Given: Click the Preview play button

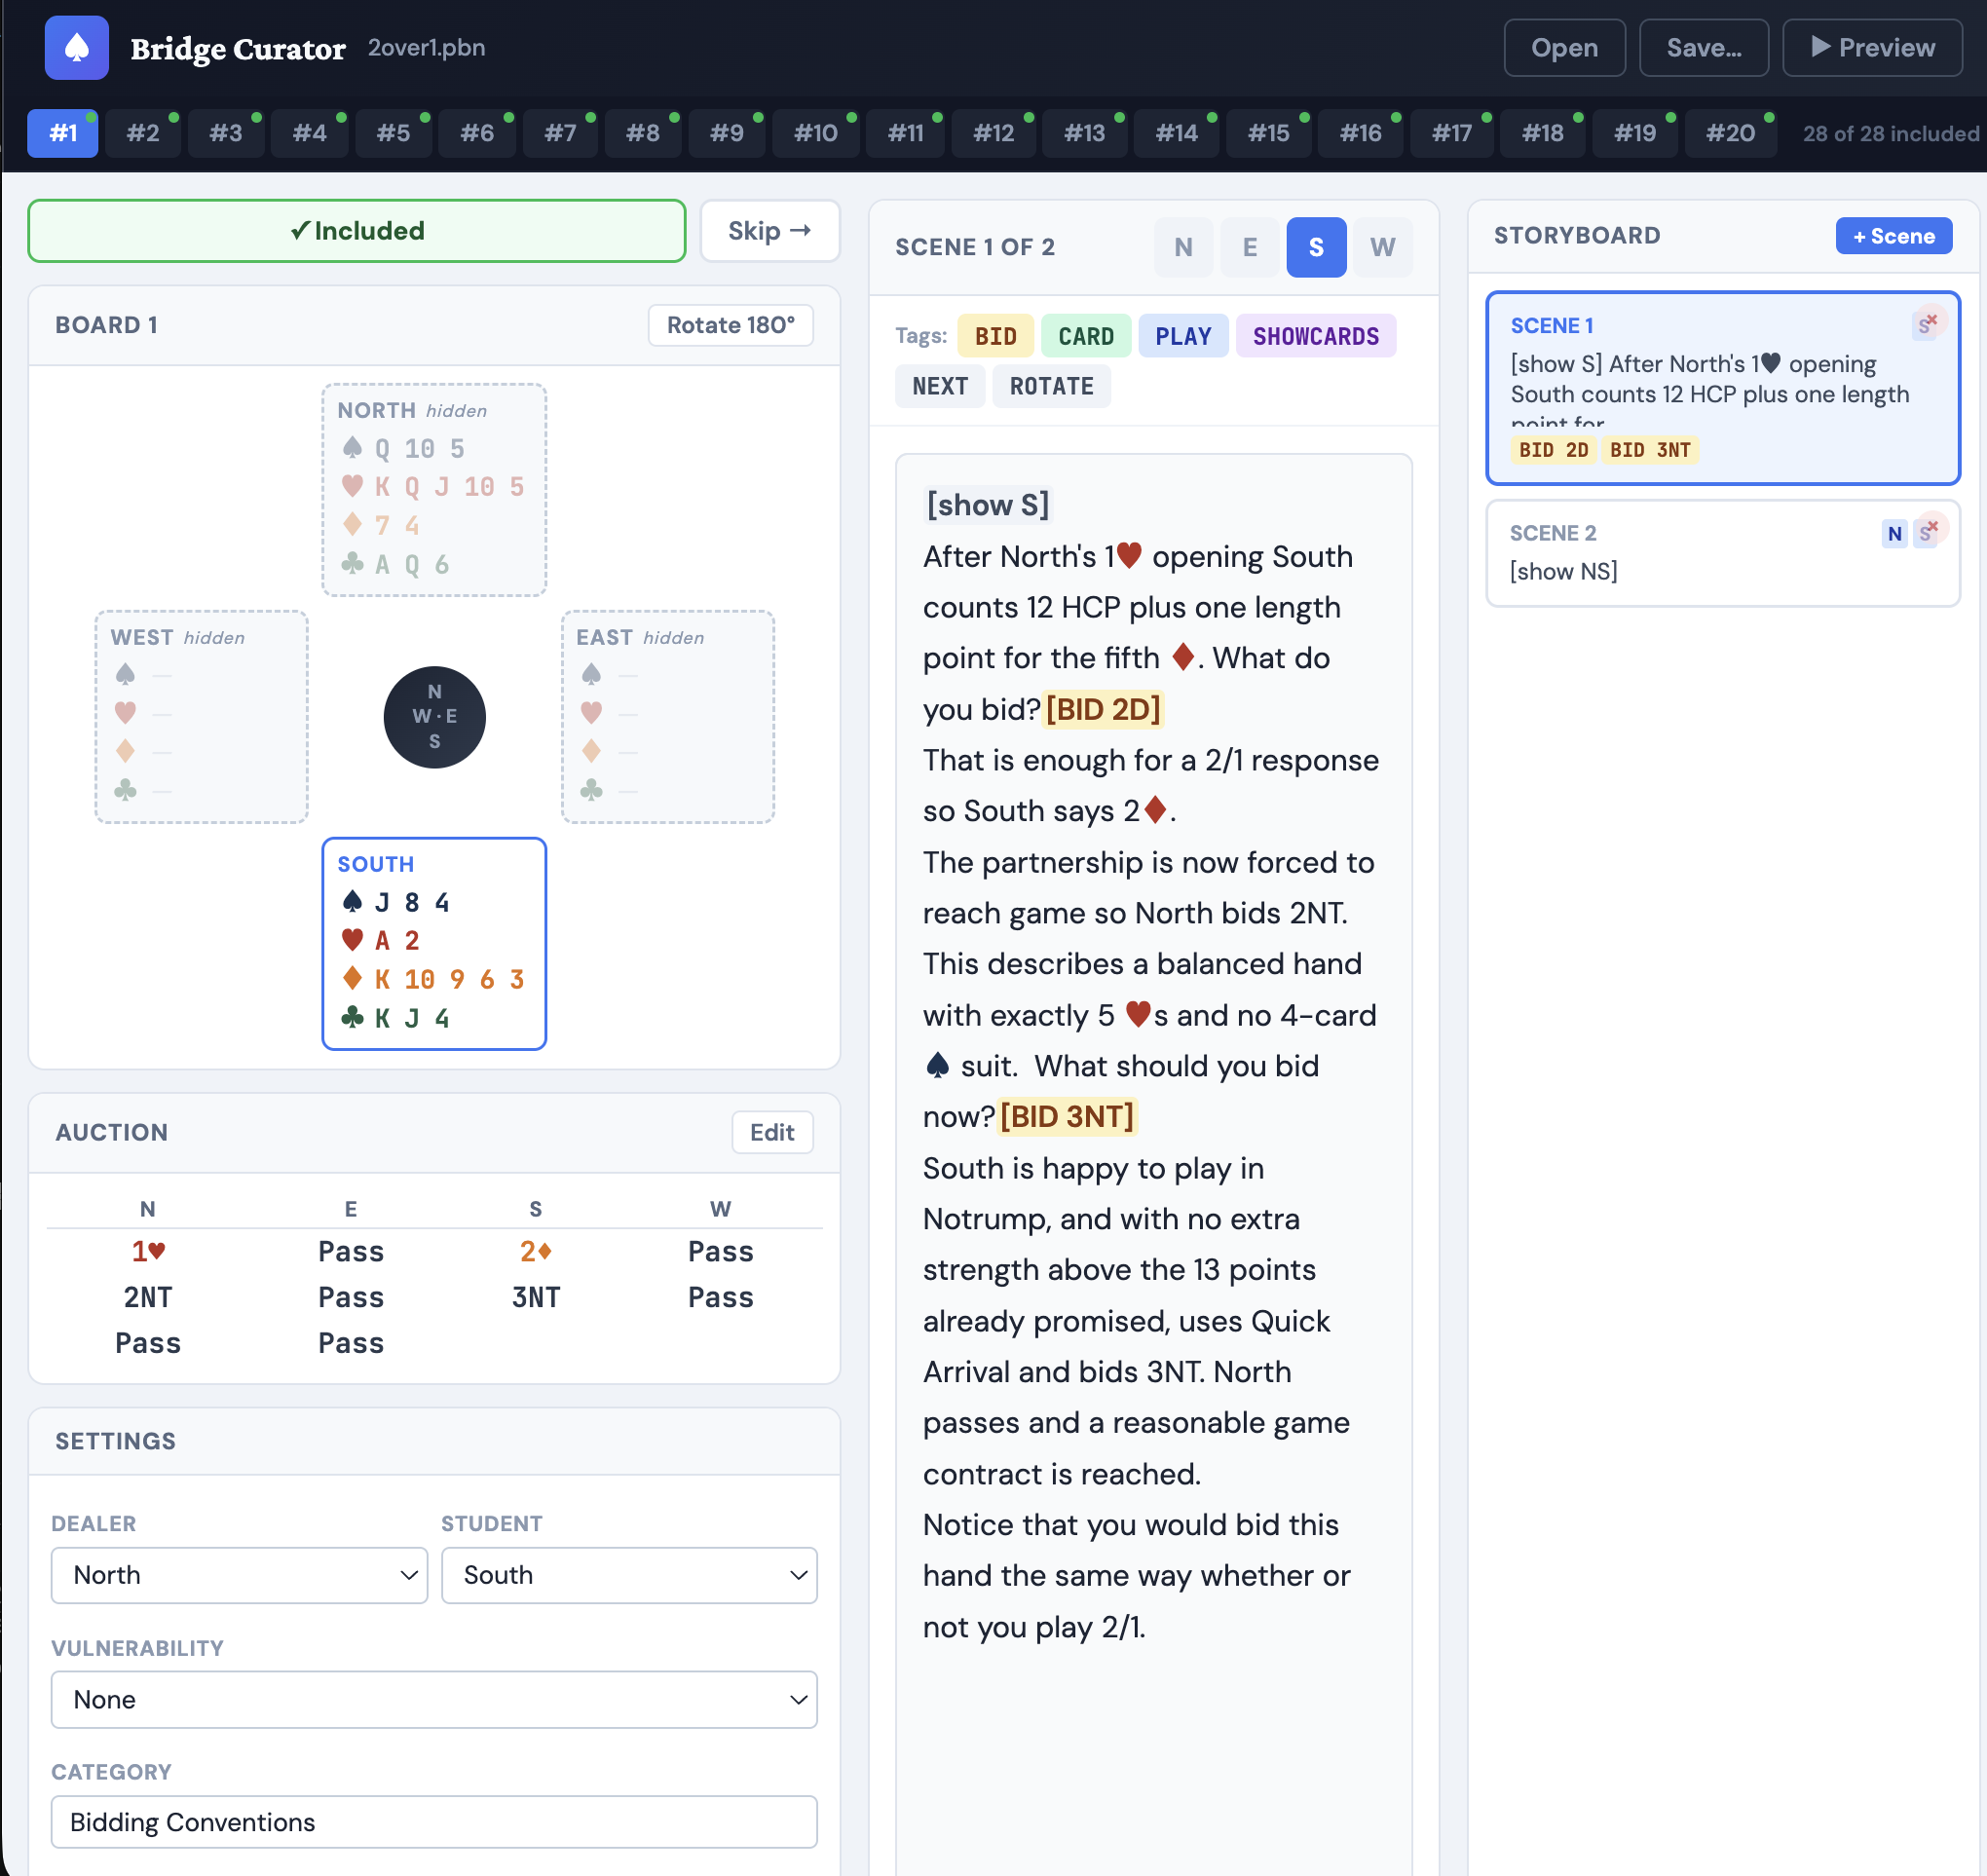Looking at the screenshot, I should click(x=1871, y=47).
